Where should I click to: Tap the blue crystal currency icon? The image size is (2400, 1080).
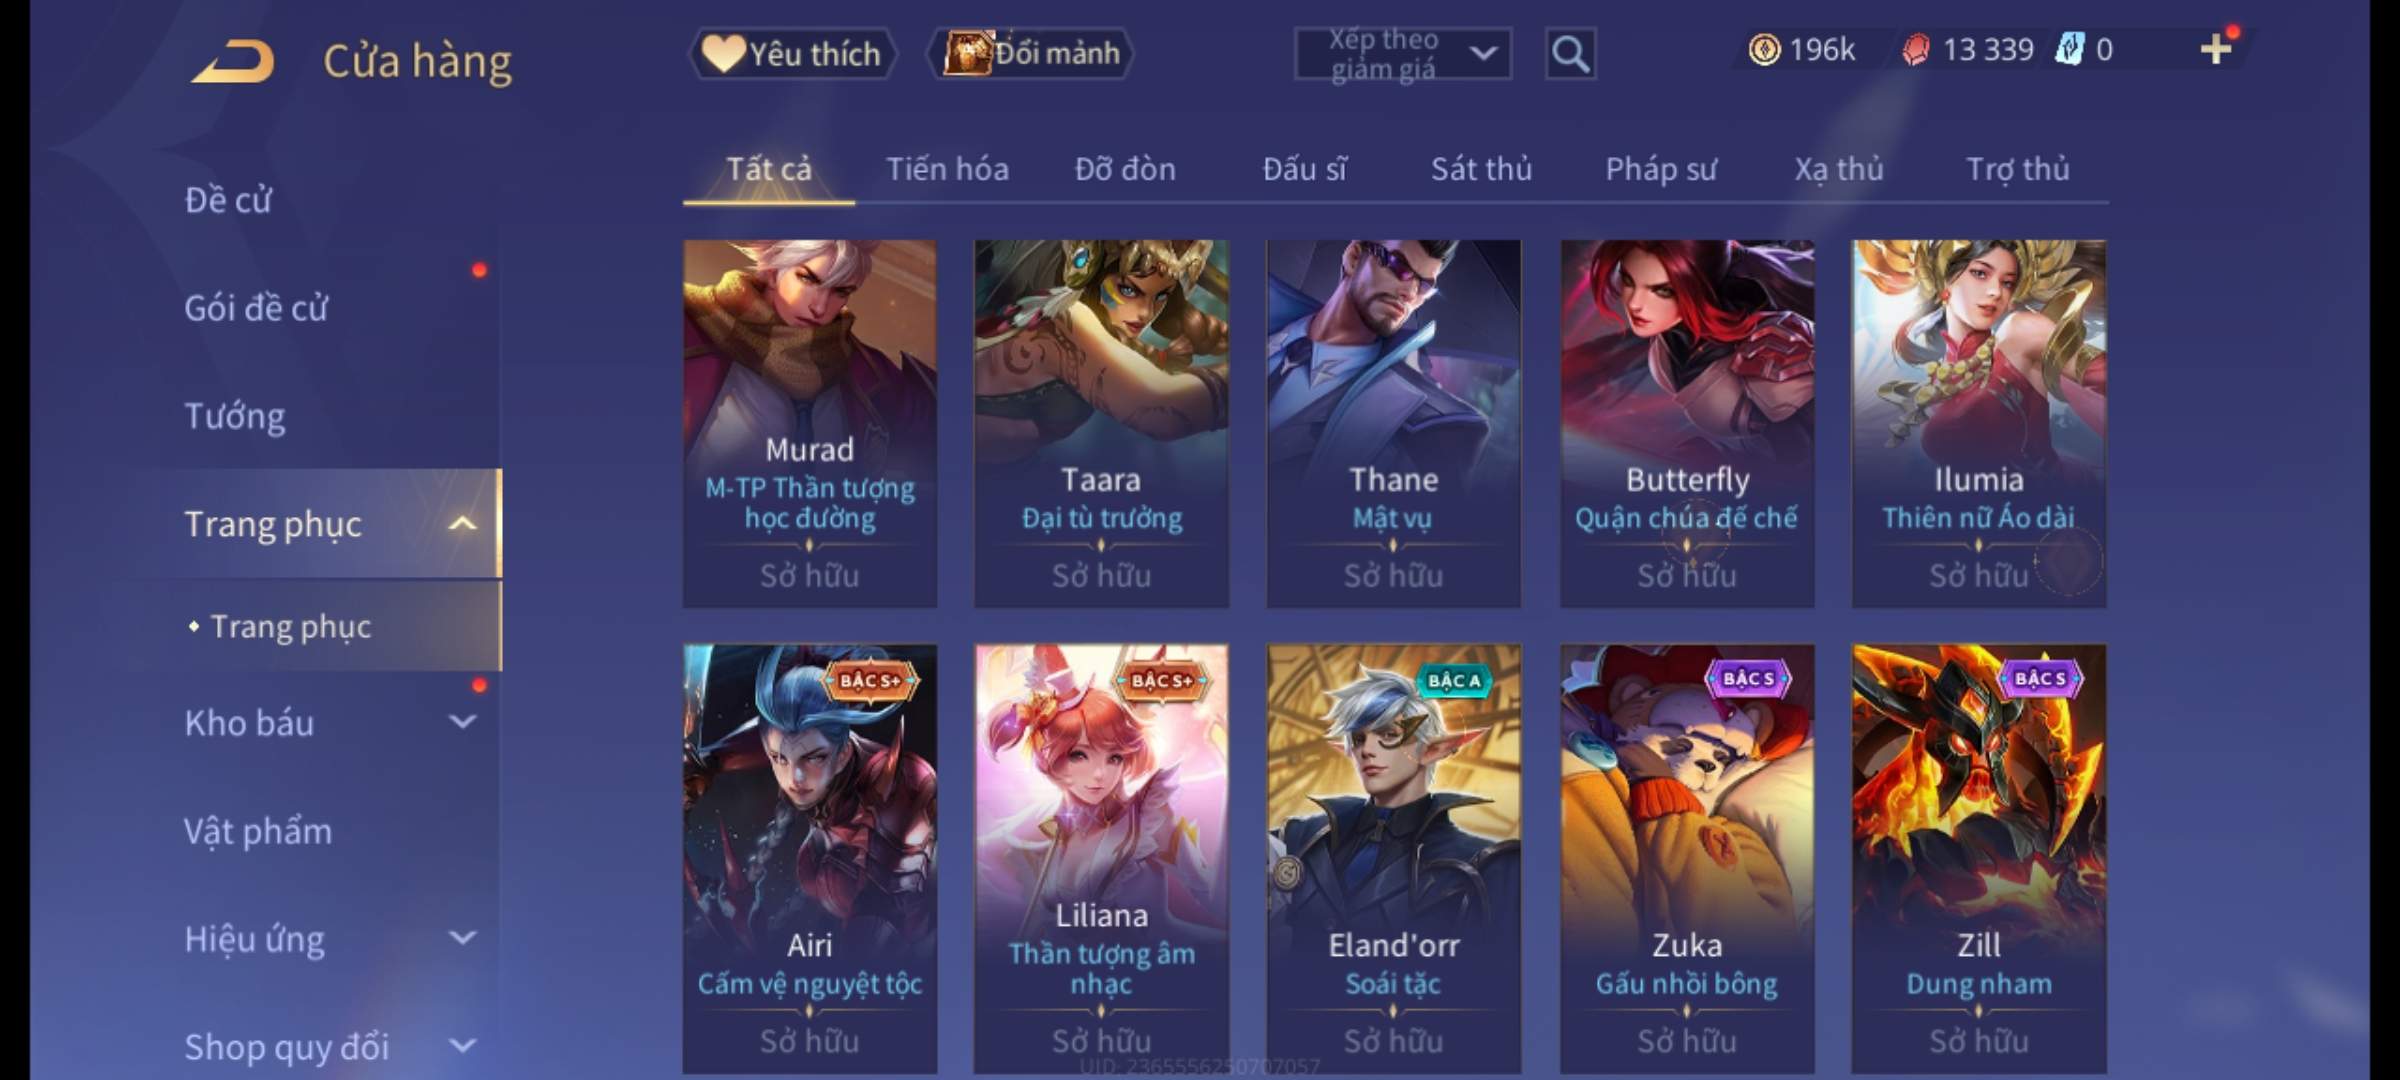click(2068, 49)
